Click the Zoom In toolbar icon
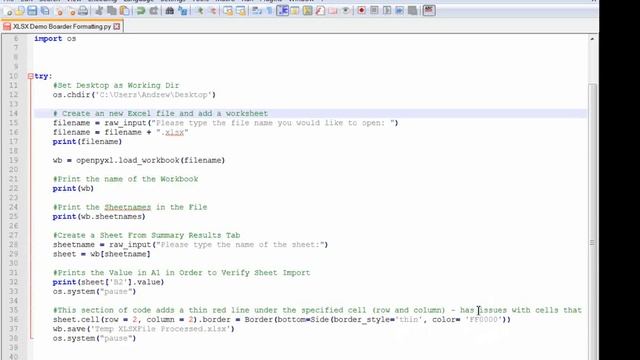This screenshot has width=640, height=360. (x=200, y=11)
